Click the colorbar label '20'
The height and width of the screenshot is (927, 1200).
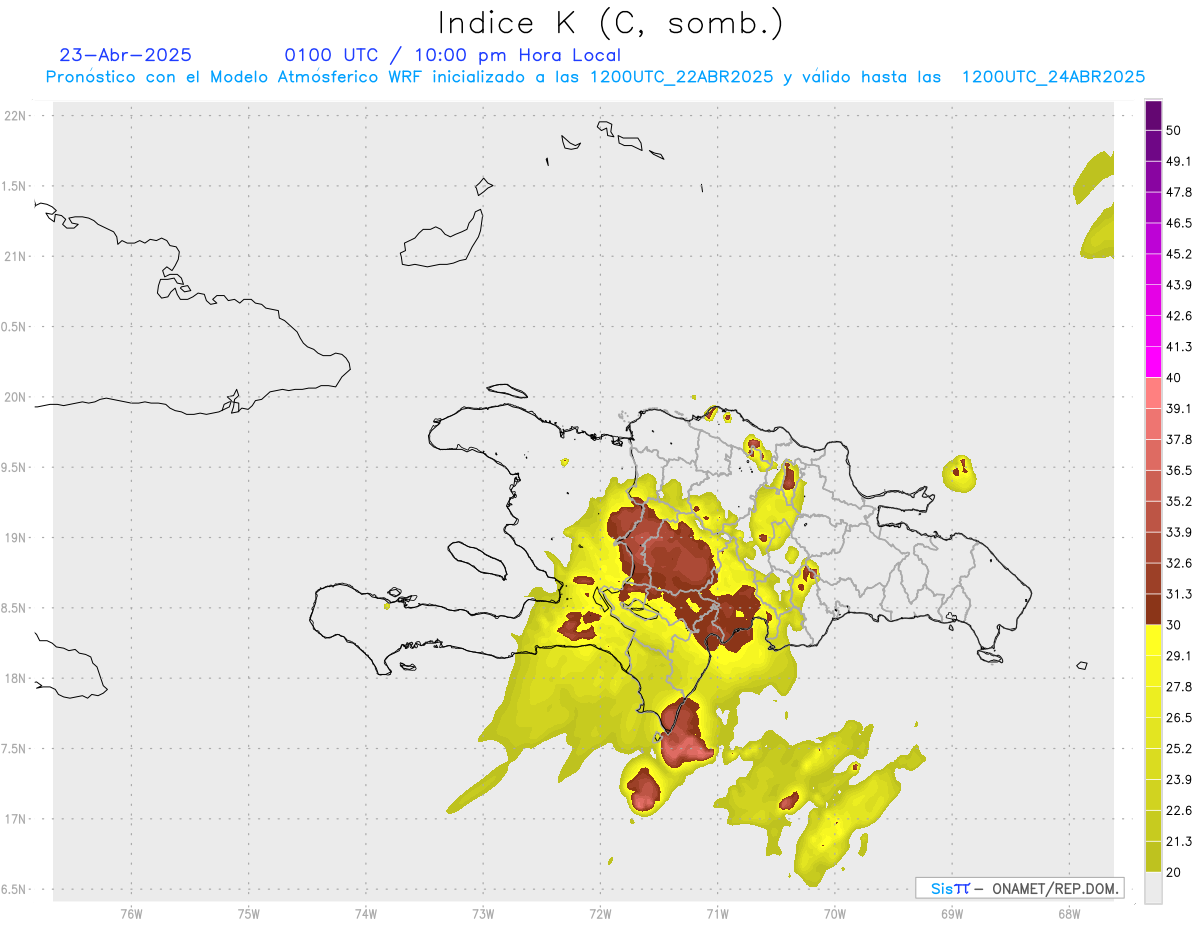click(1175, 872)
